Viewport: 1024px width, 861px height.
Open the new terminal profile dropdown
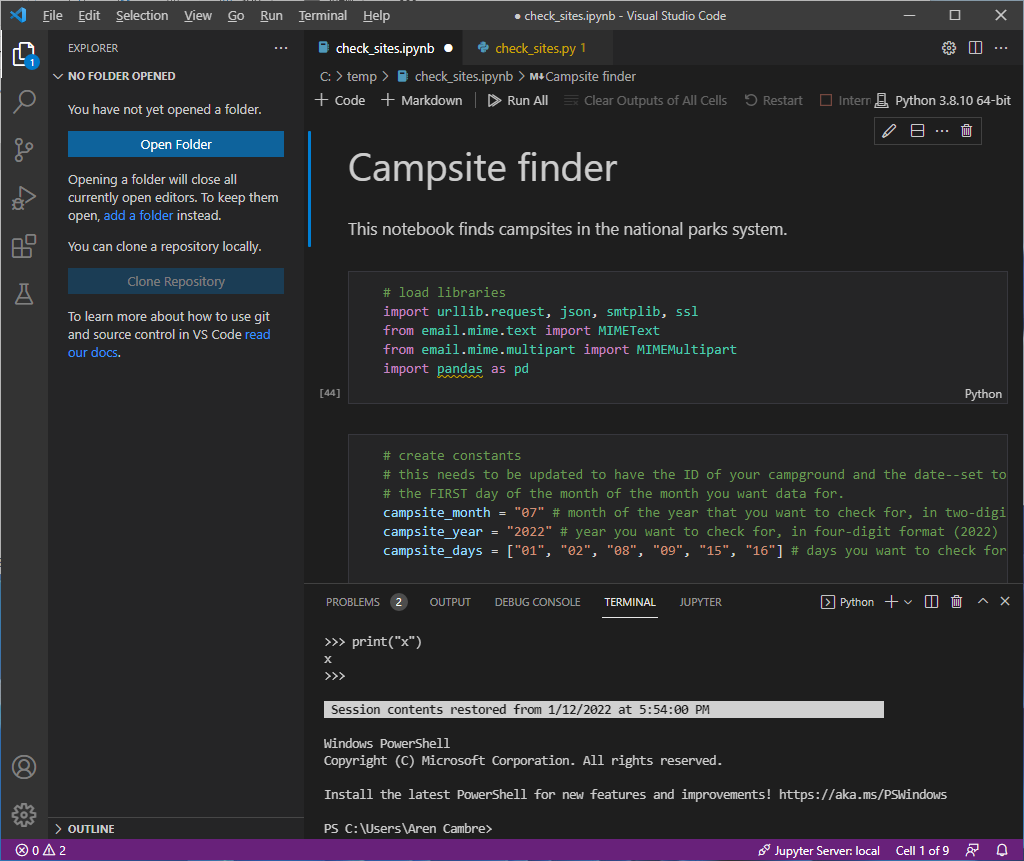[909, 601]
